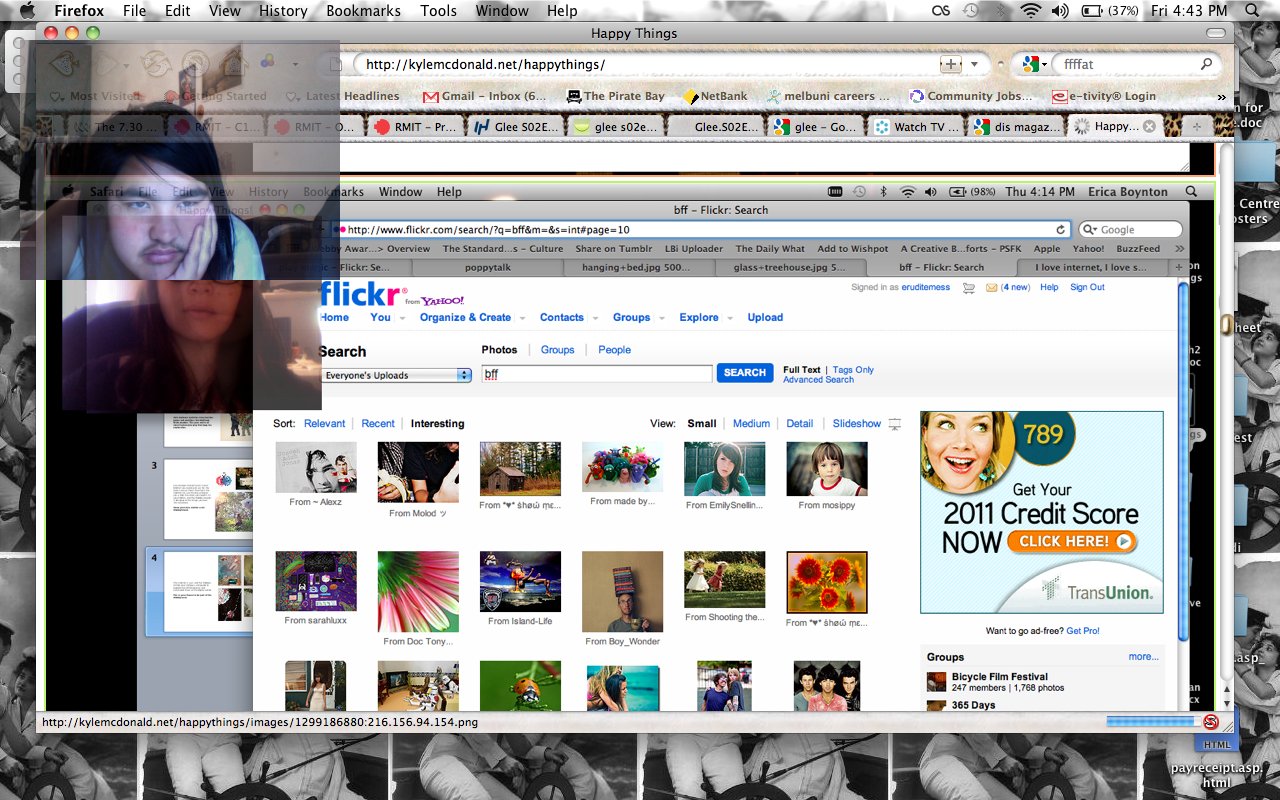1280x800 pixels.
Task: Open the melbuni careers bookmark
Action: pyautogui.click(x=828, y=96)
